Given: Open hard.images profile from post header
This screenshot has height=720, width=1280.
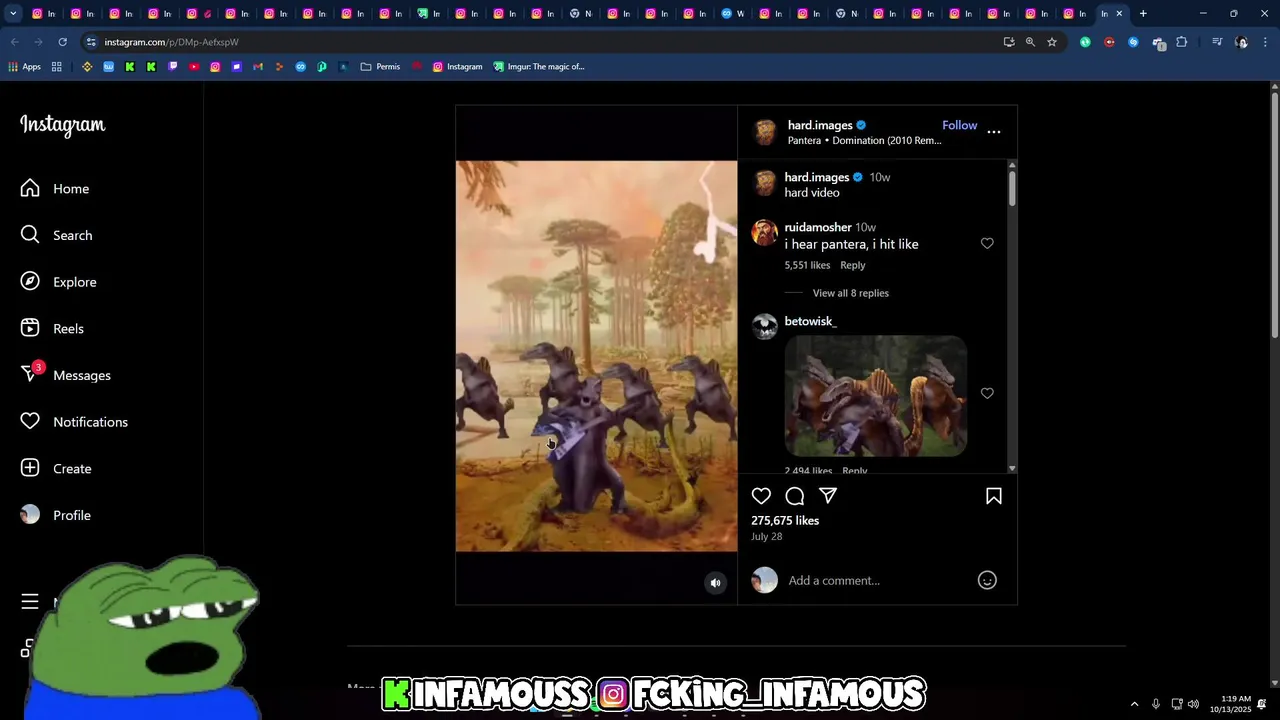Looking at the screenshot, I should 820,125.
